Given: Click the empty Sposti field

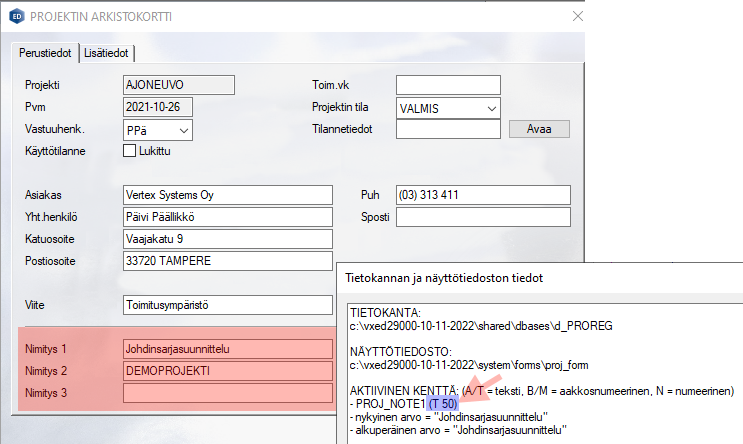Looking at the screenshot, I should click(x=482, y=217).
